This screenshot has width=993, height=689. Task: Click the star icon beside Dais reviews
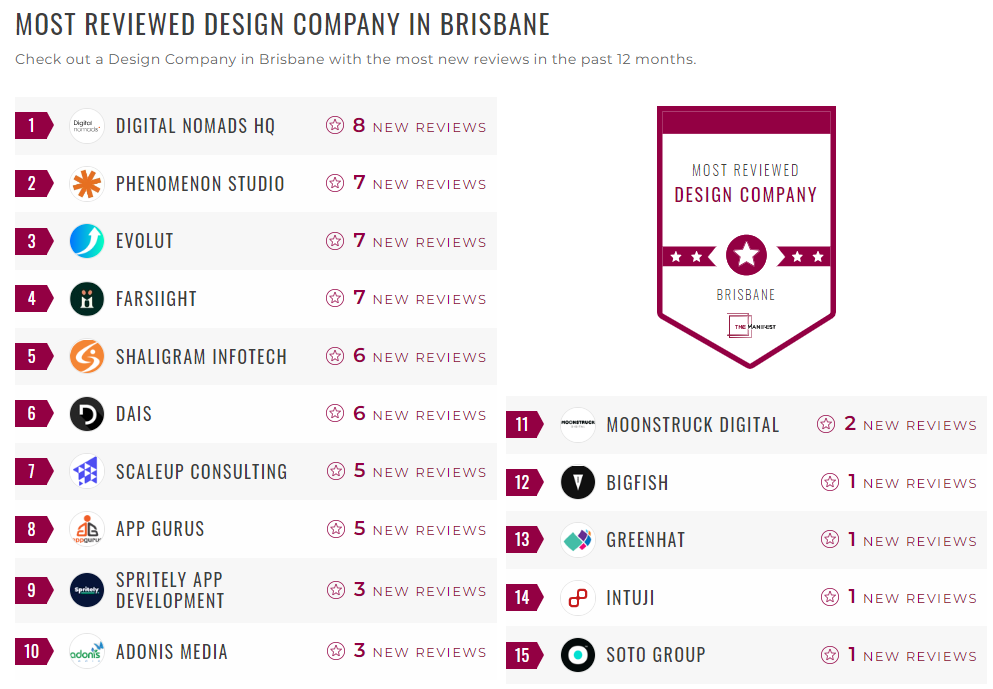point(335,414)
